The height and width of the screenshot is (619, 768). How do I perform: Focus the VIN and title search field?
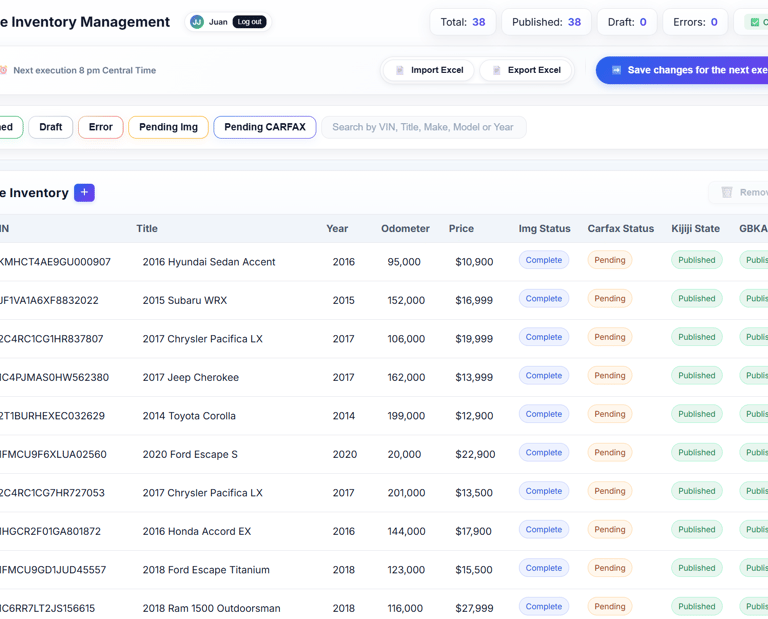click(x=423, y=127)
